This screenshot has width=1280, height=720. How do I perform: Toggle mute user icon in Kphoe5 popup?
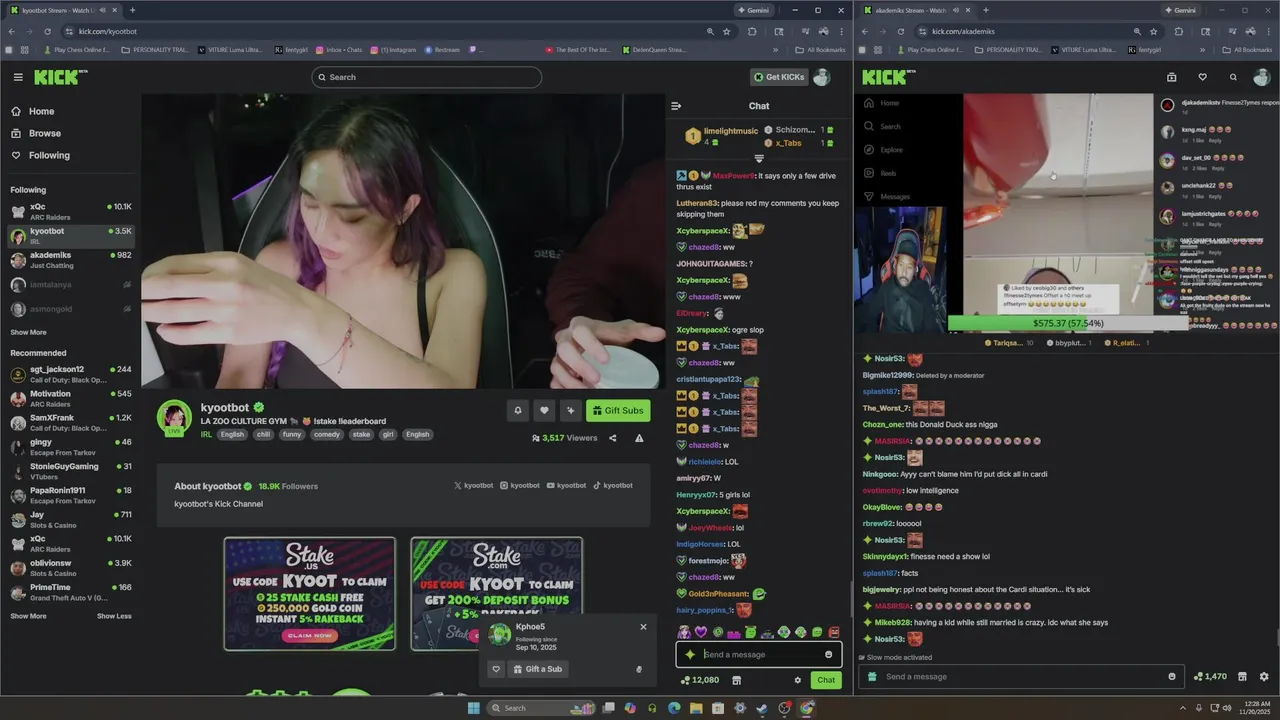pyautogui.click(x=639, y=669)
